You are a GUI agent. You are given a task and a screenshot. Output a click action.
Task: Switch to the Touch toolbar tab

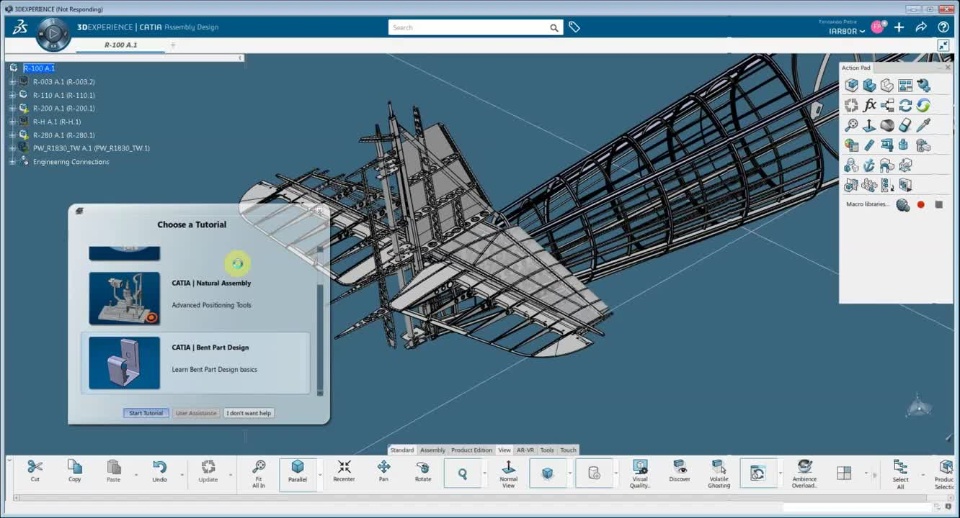pyautogui.click(x=568, y=450)
